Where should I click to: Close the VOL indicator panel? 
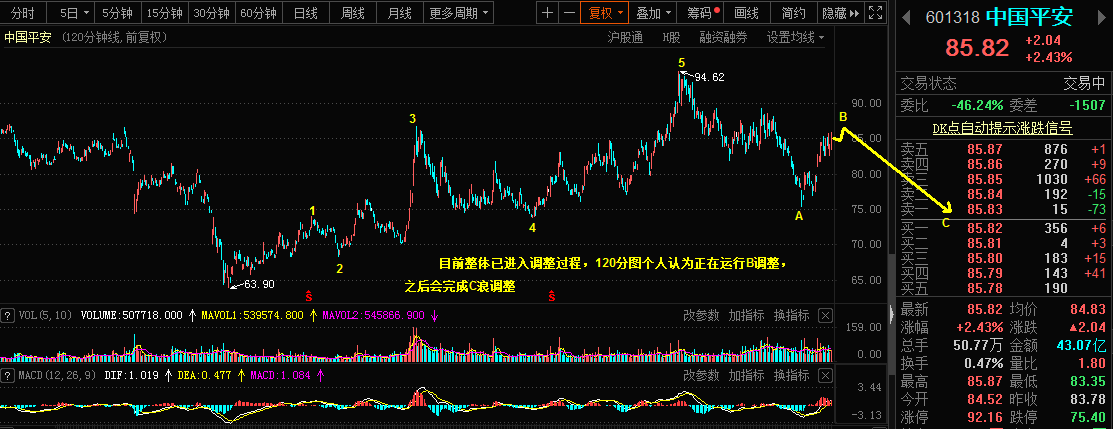(x=825, y=315)
